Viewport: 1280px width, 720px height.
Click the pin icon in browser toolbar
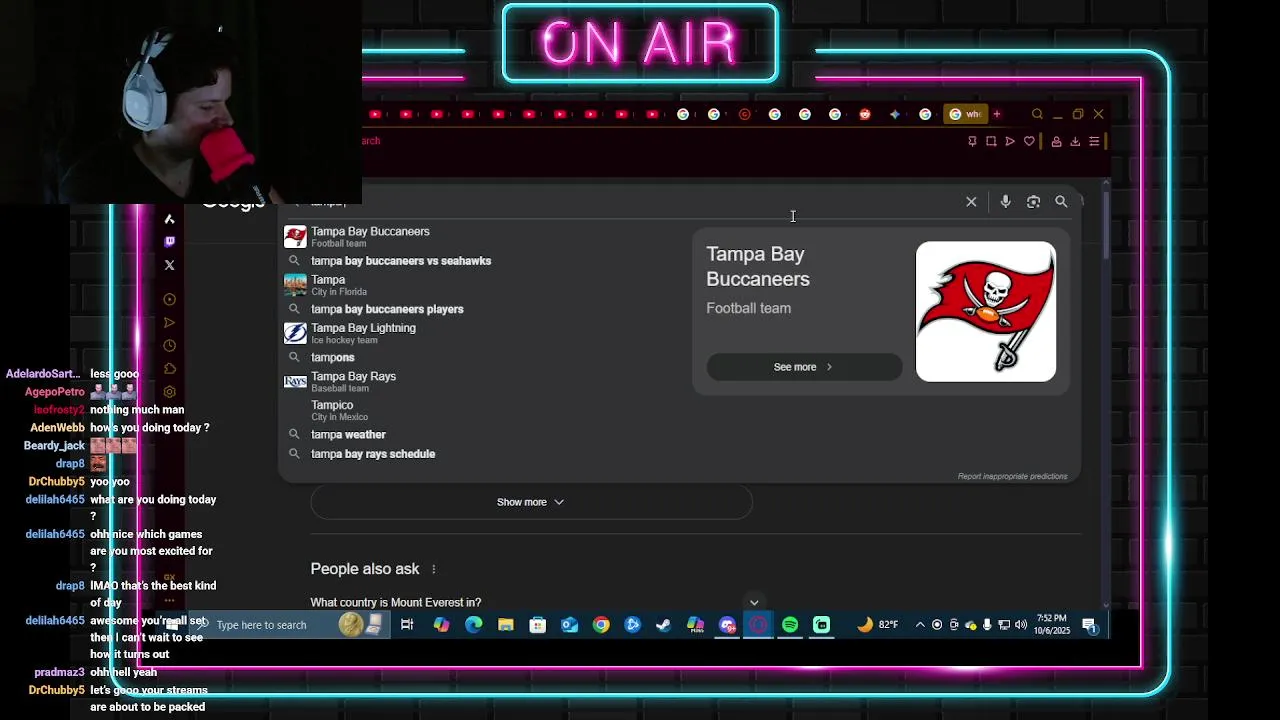(x=972, y=141)
